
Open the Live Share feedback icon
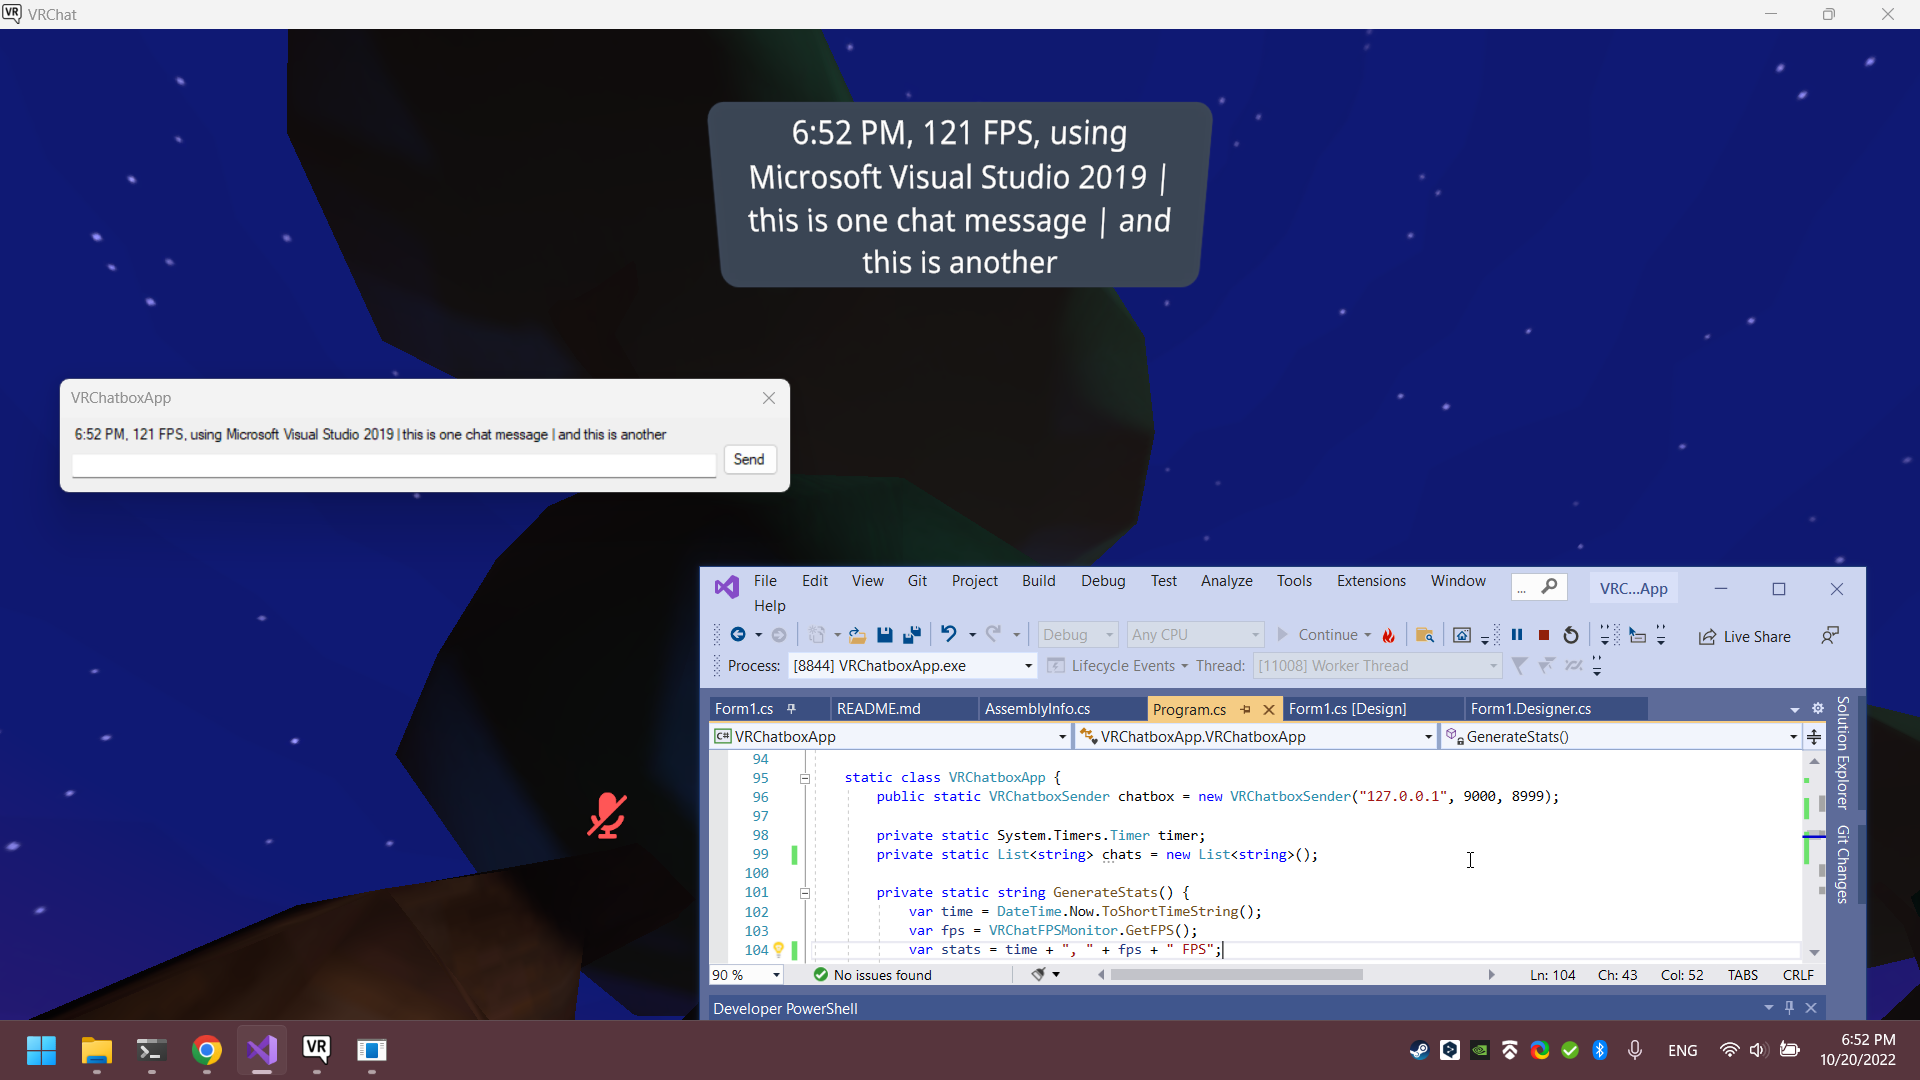[x=1830, y=635]
